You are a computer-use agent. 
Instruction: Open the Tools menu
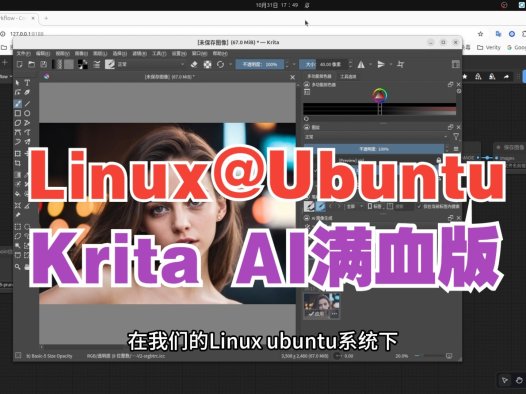pyautogui.click(x=159, y=54)
